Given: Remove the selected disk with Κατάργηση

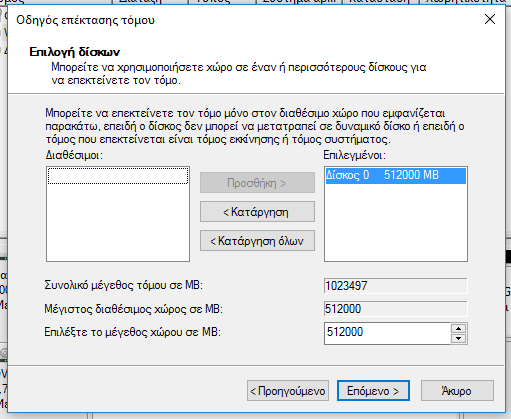Looking at the screenshot, I should coord(257,212).
